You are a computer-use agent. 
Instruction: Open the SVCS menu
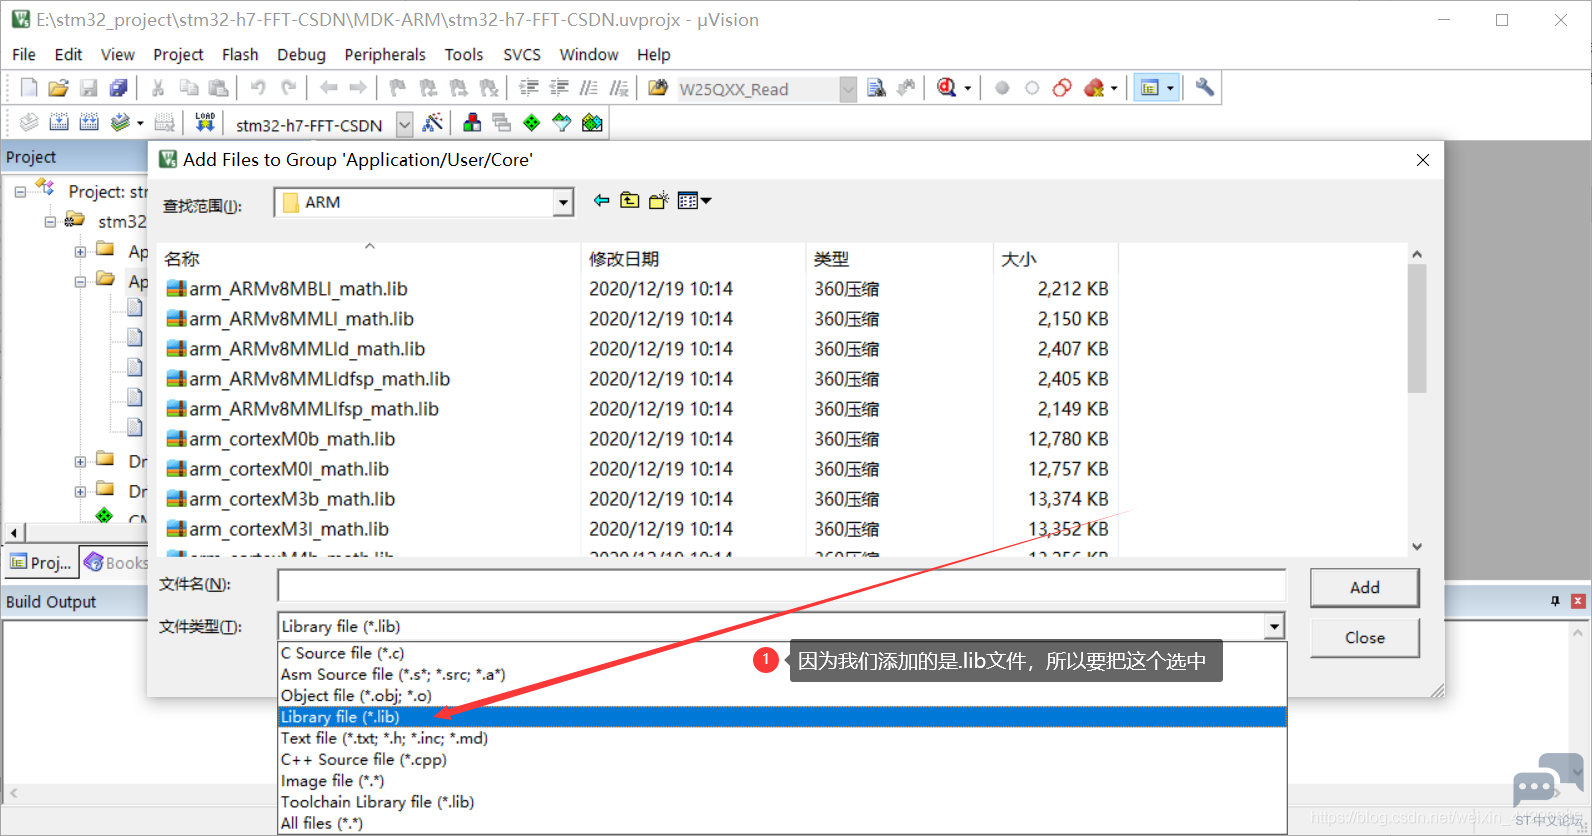(522, 54)
